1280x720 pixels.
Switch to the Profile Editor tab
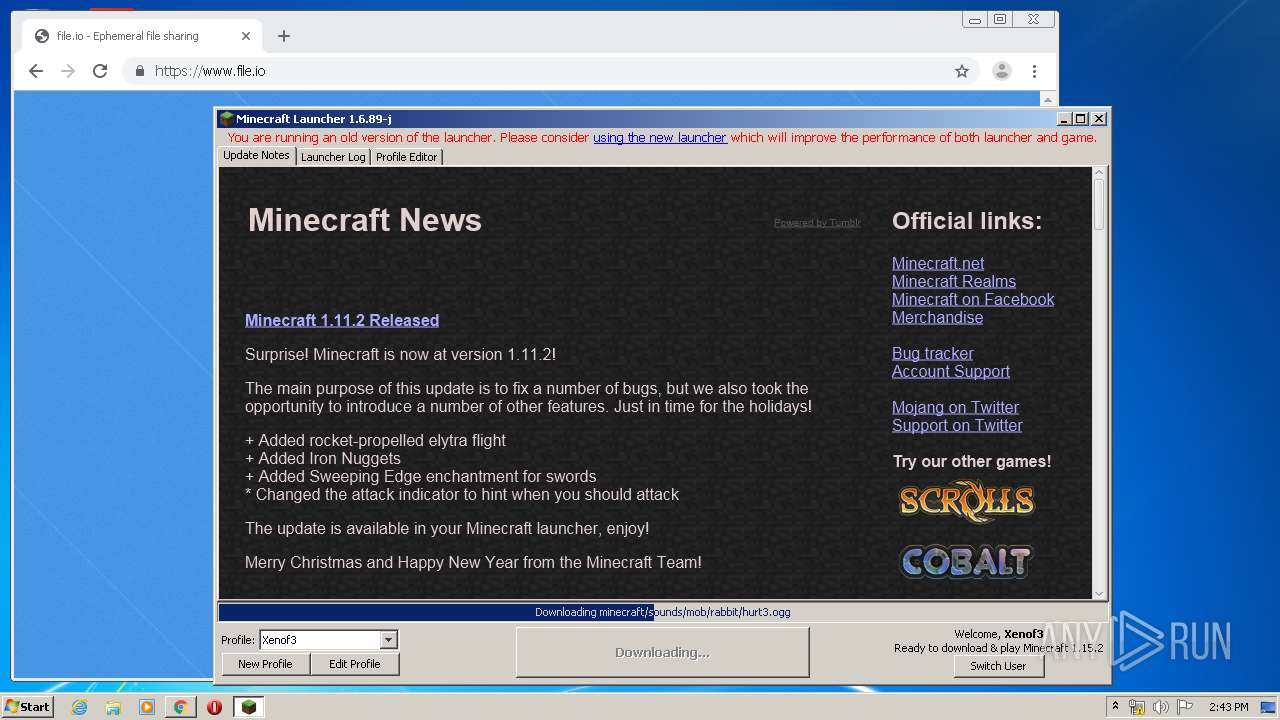(406, 157)
